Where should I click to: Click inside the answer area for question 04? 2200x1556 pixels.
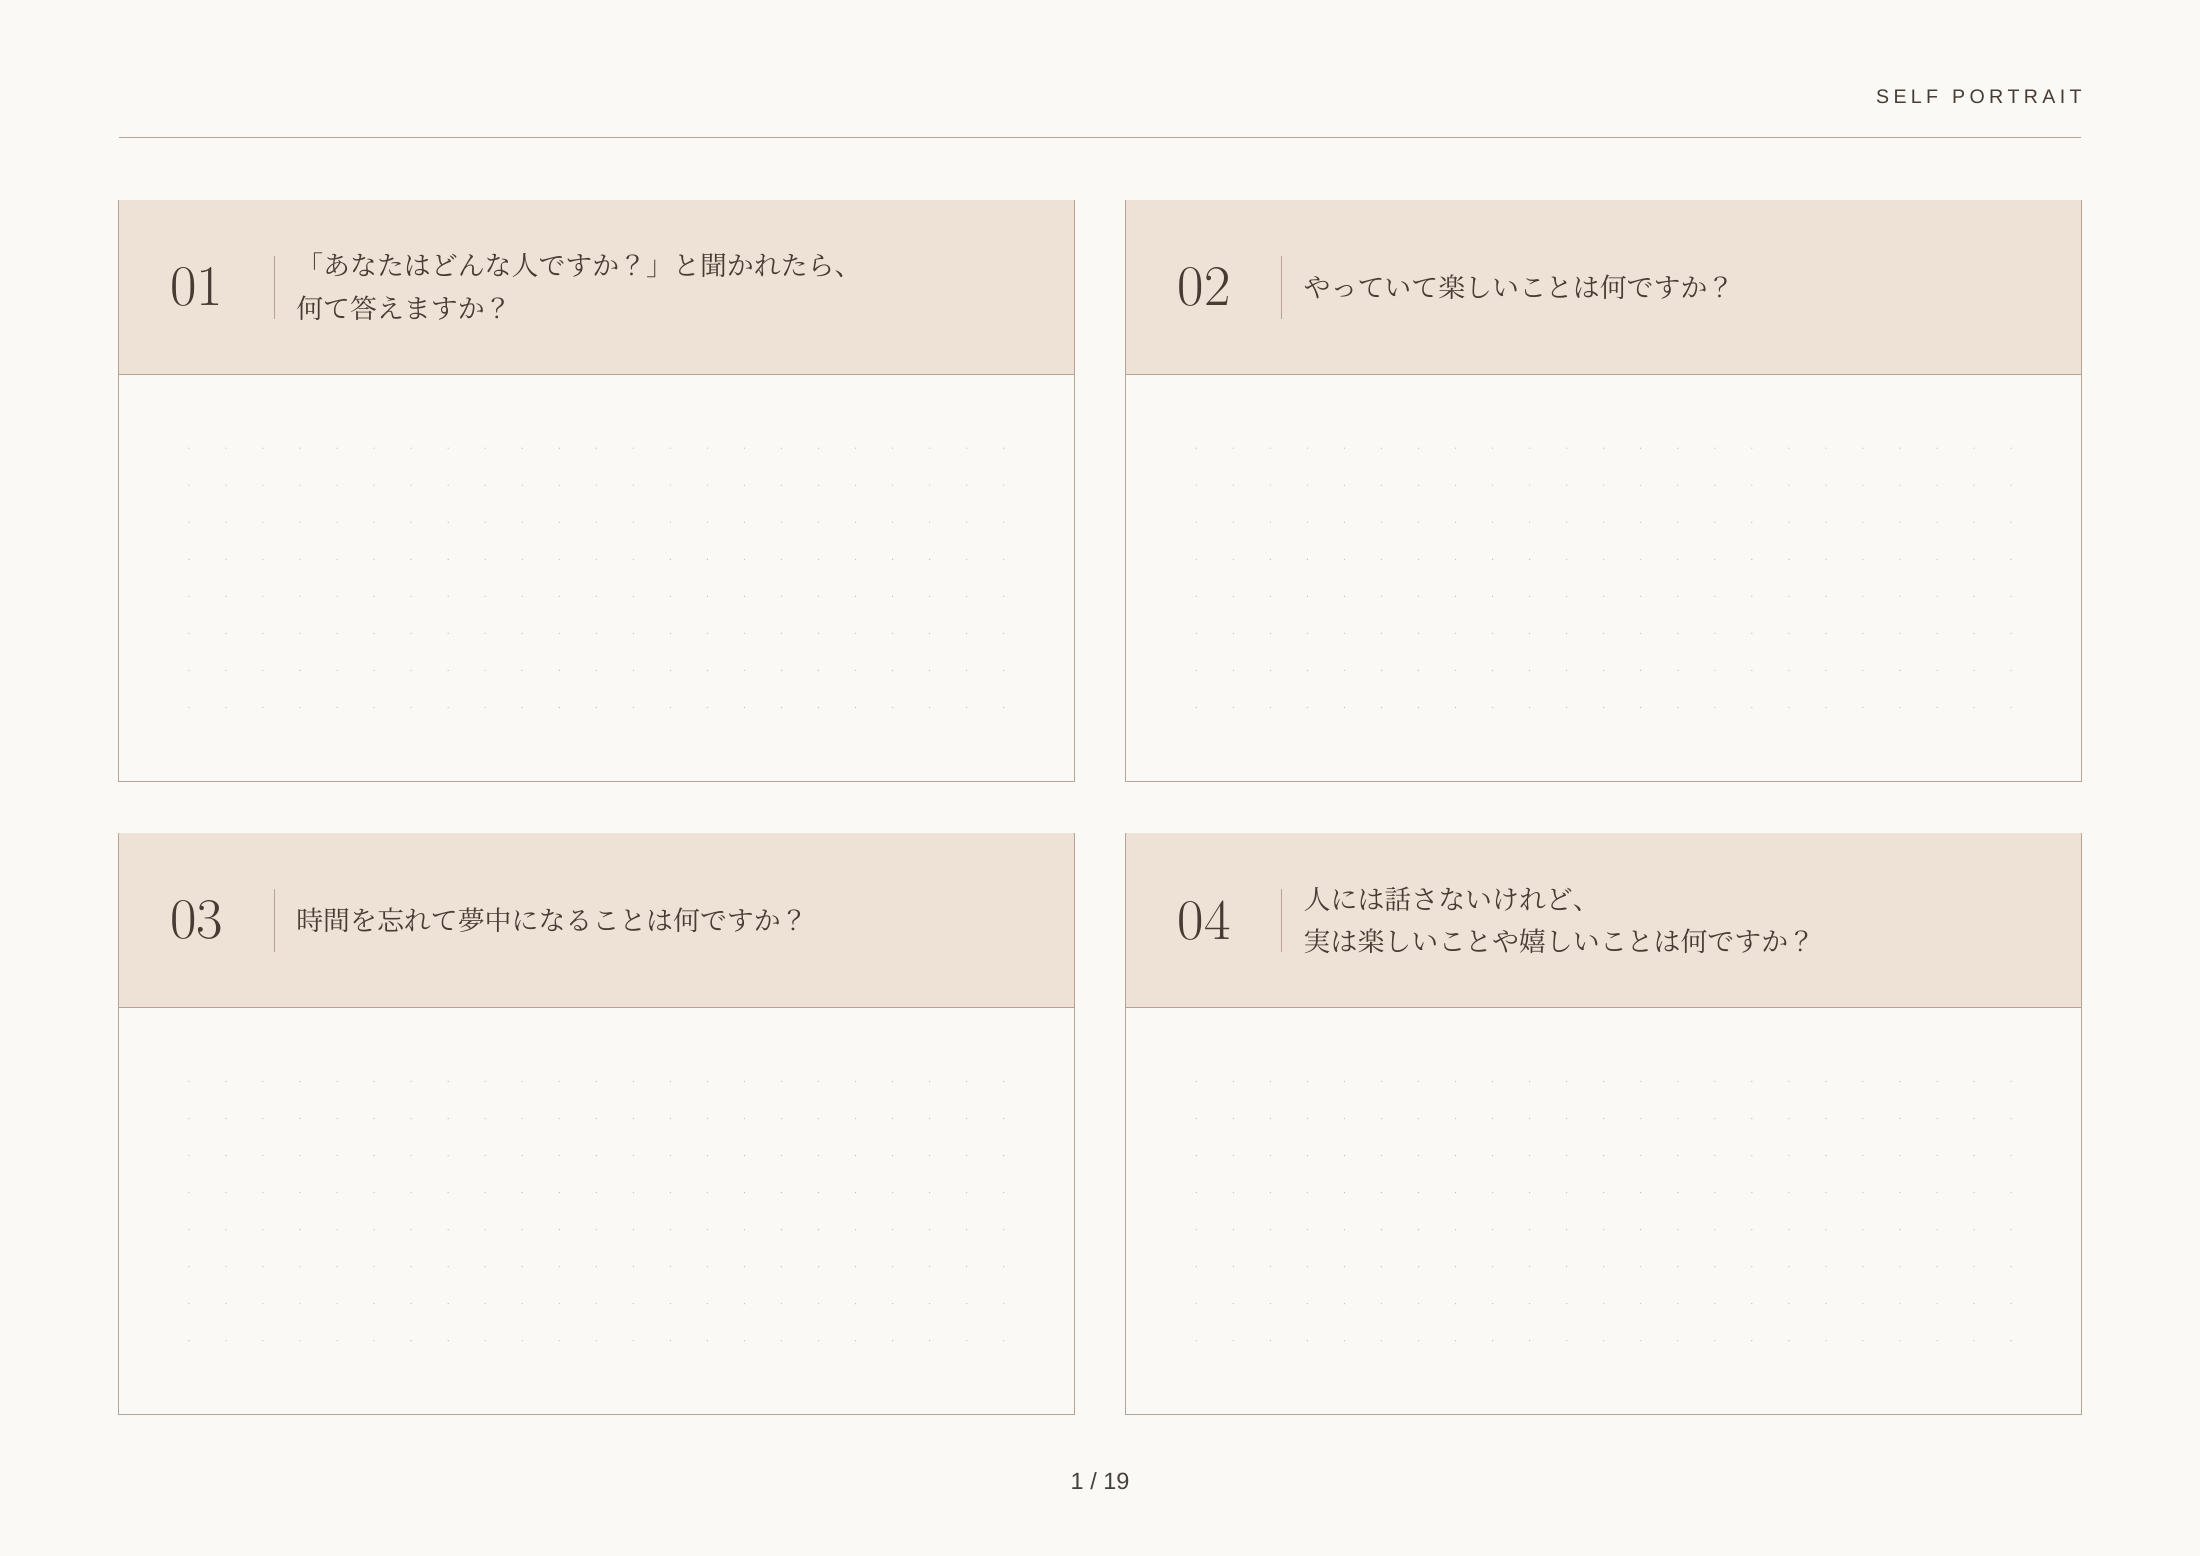(x=1603, y=1211)
